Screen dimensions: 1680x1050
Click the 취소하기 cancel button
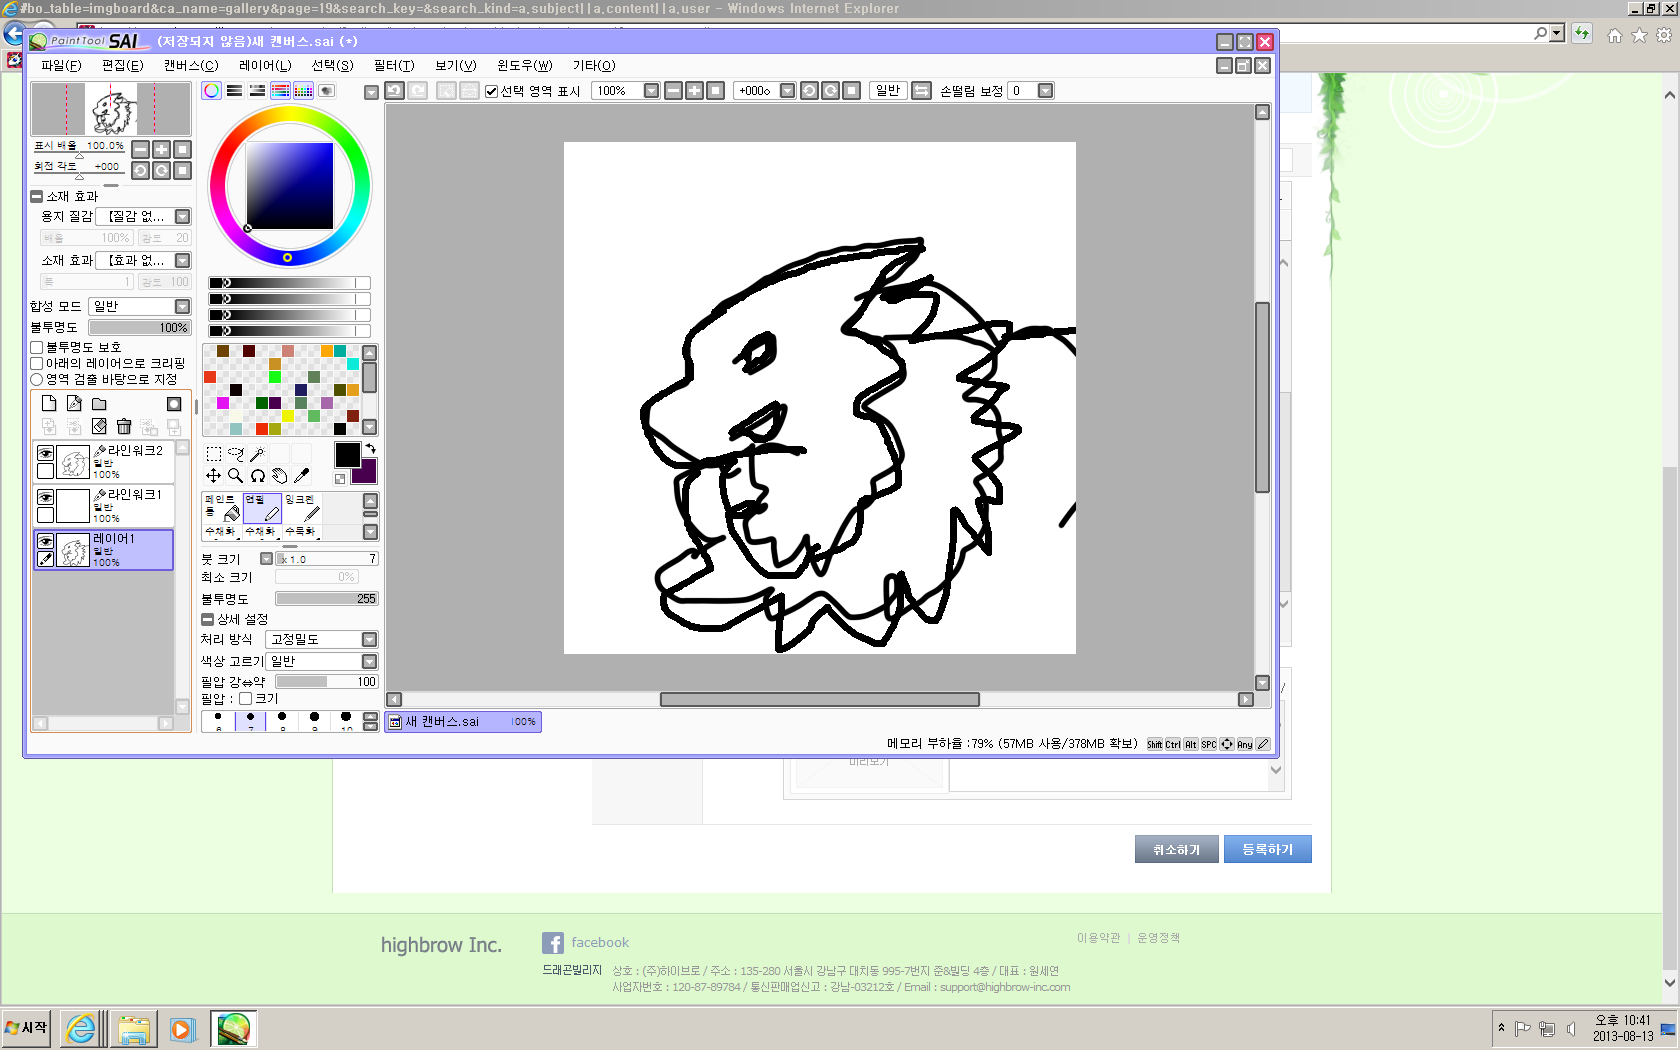(x=1176, y=849)
